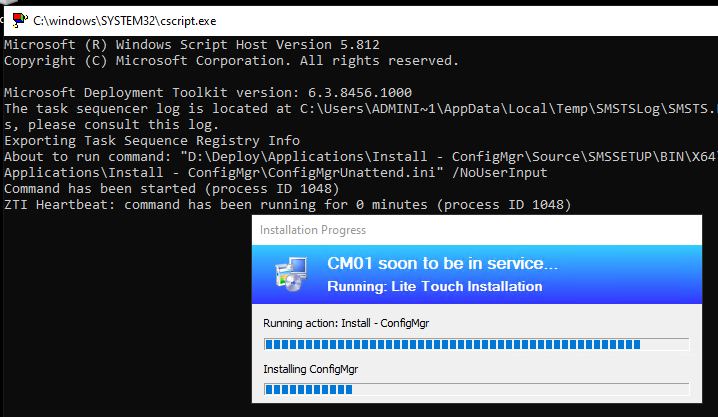The width and height of the screenshot is (718, 417).
Task: Click the Installing ConfigMgr step progress bar
Action: pyautogui.click(x=476, y=388)
